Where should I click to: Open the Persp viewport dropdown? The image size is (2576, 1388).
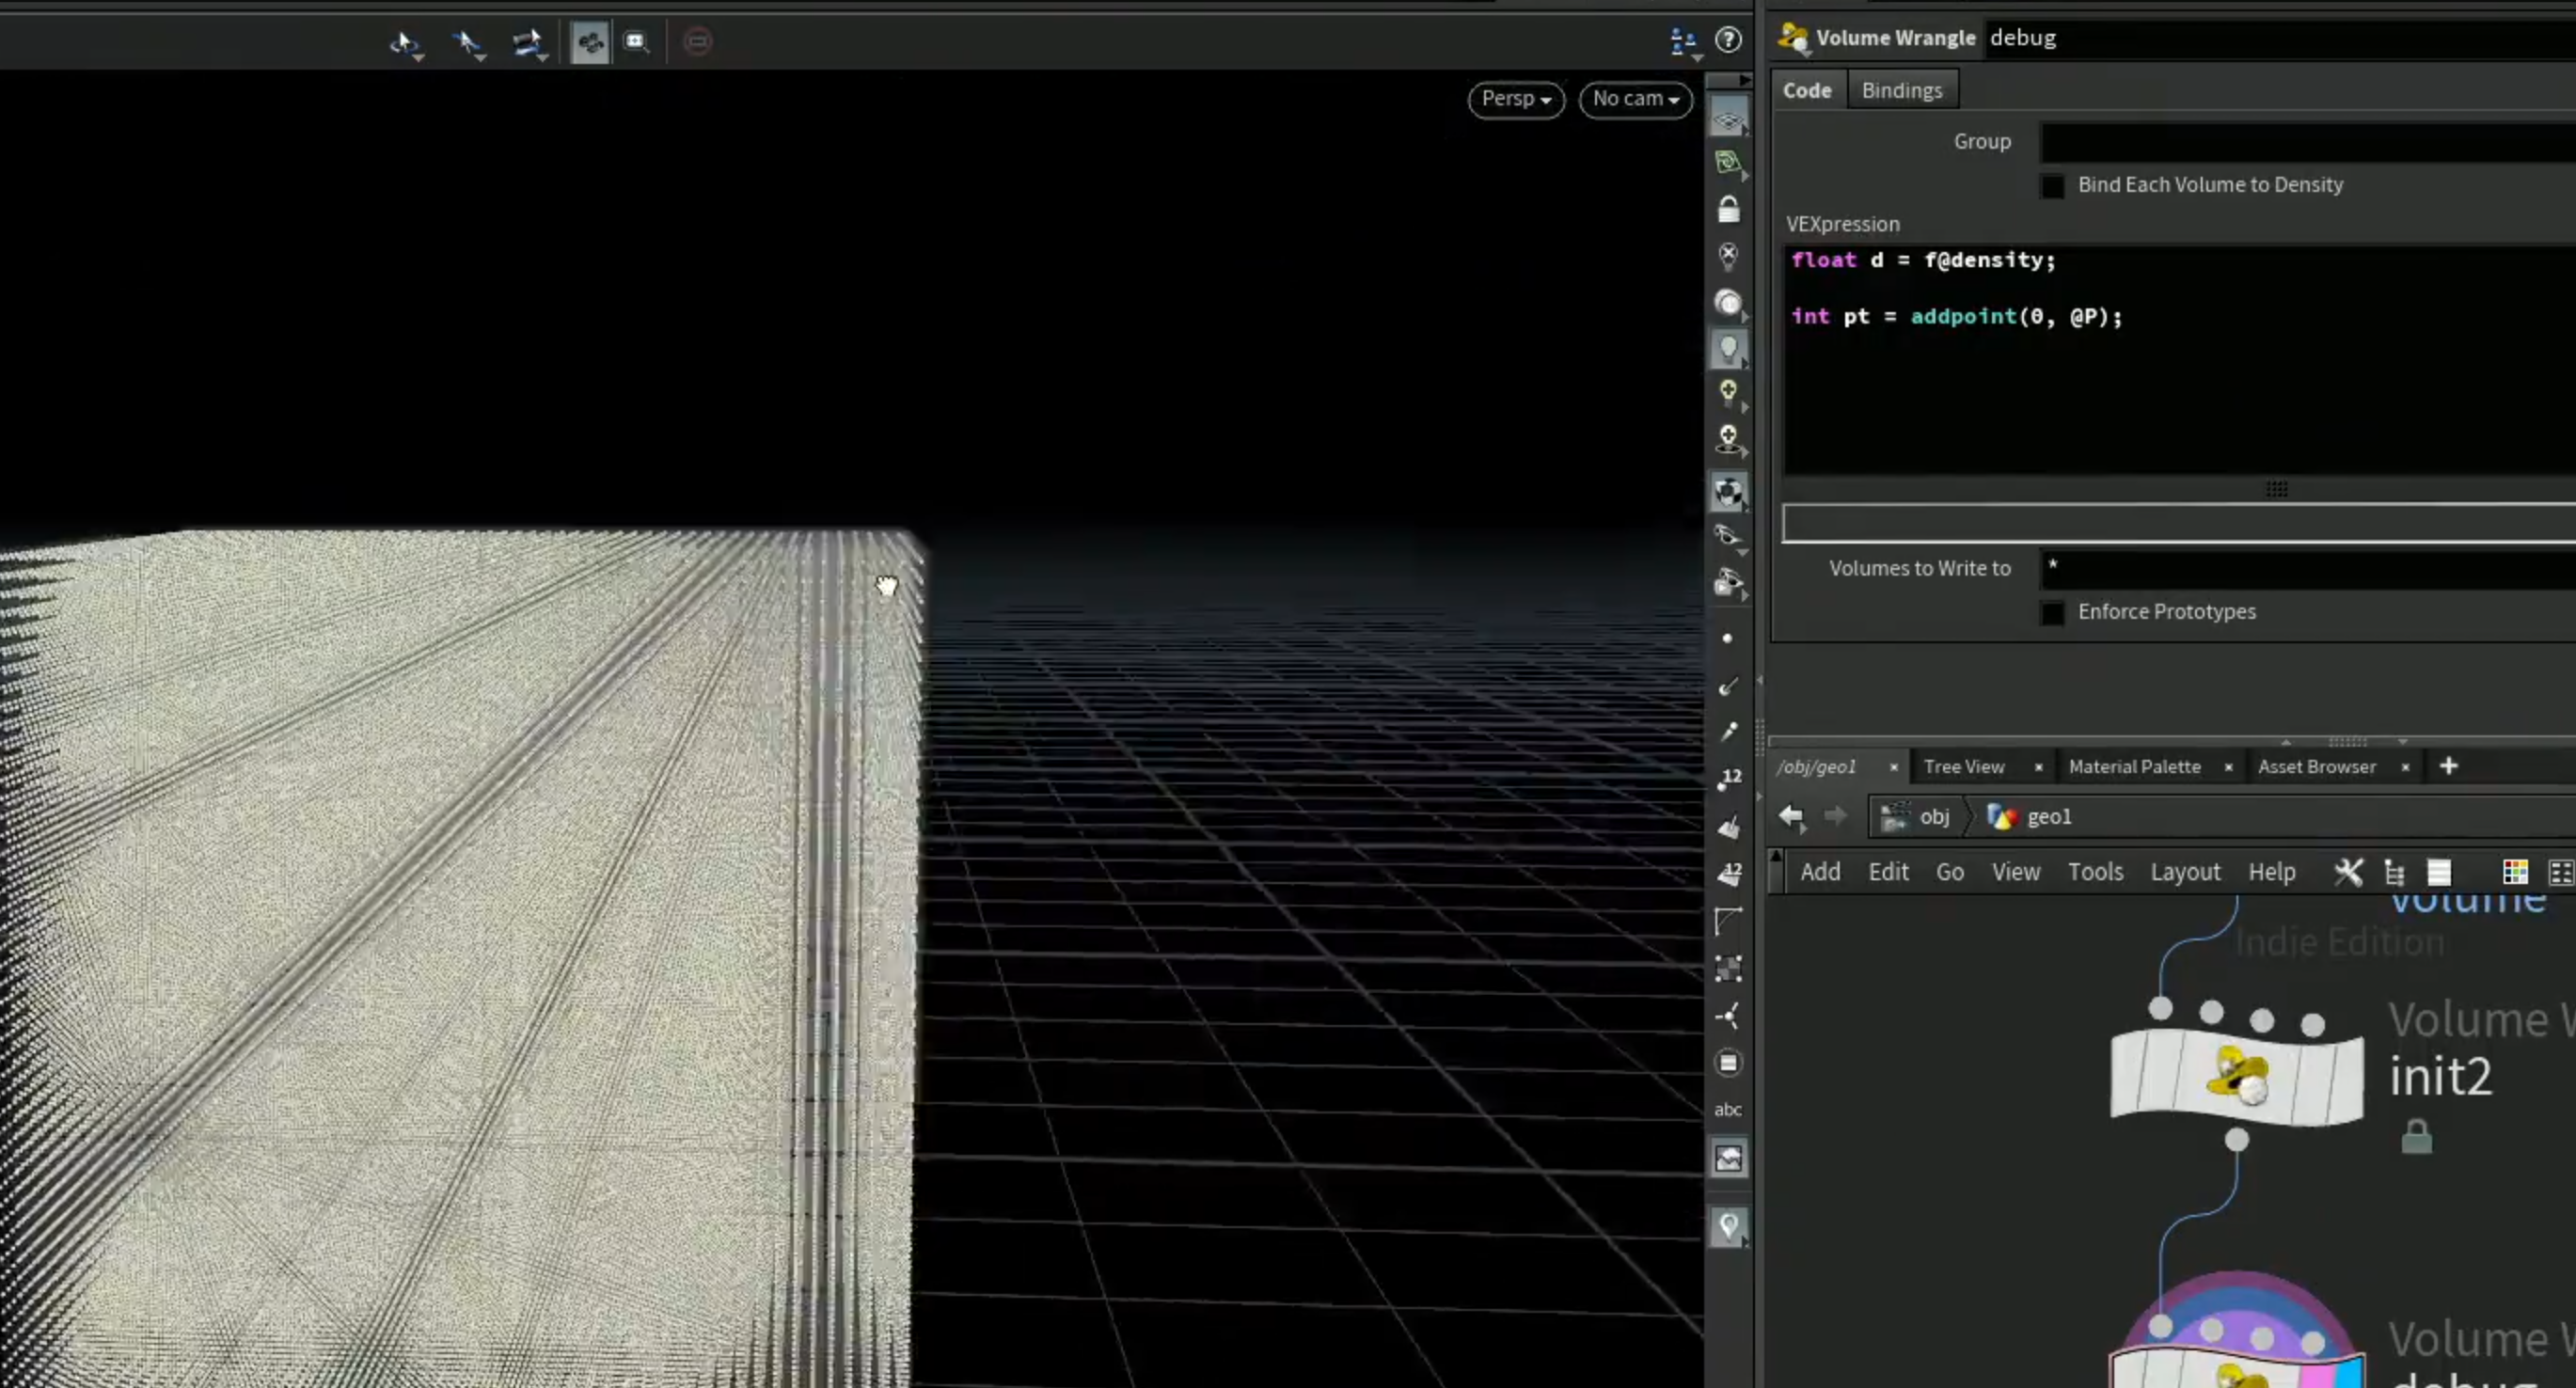1516,99
